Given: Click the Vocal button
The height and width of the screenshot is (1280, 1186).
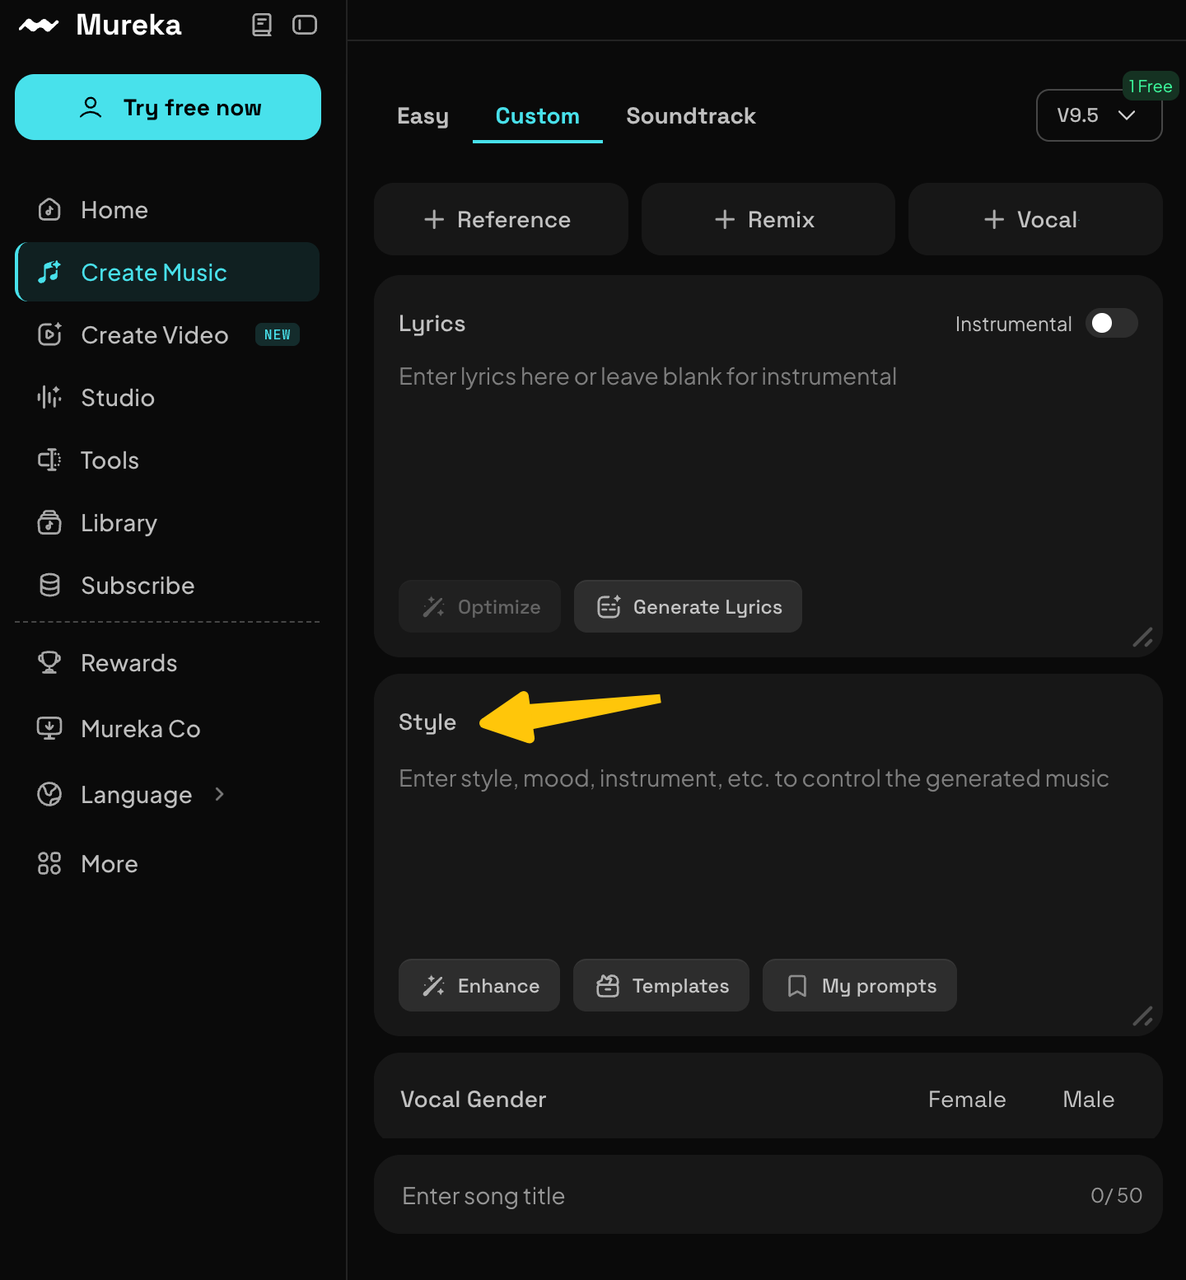Looking at the screenshot, I should 1035,219.
